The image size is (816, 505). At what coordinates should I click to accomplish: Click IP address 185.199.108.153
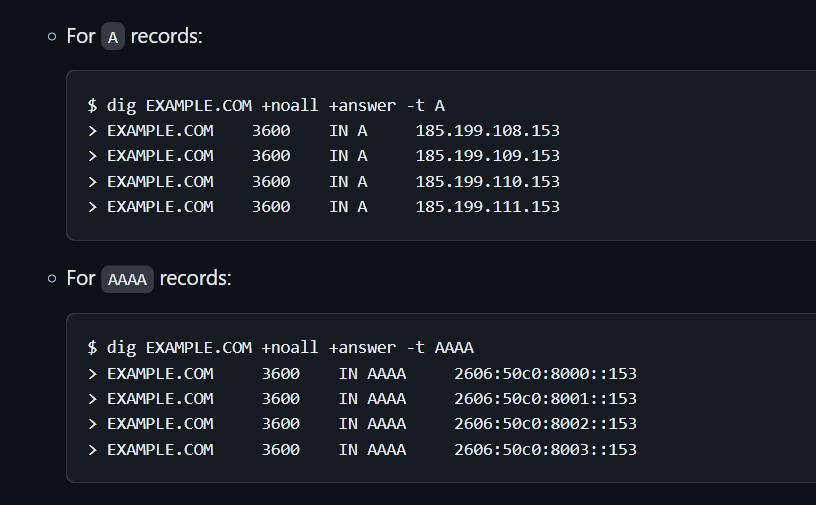488,131
